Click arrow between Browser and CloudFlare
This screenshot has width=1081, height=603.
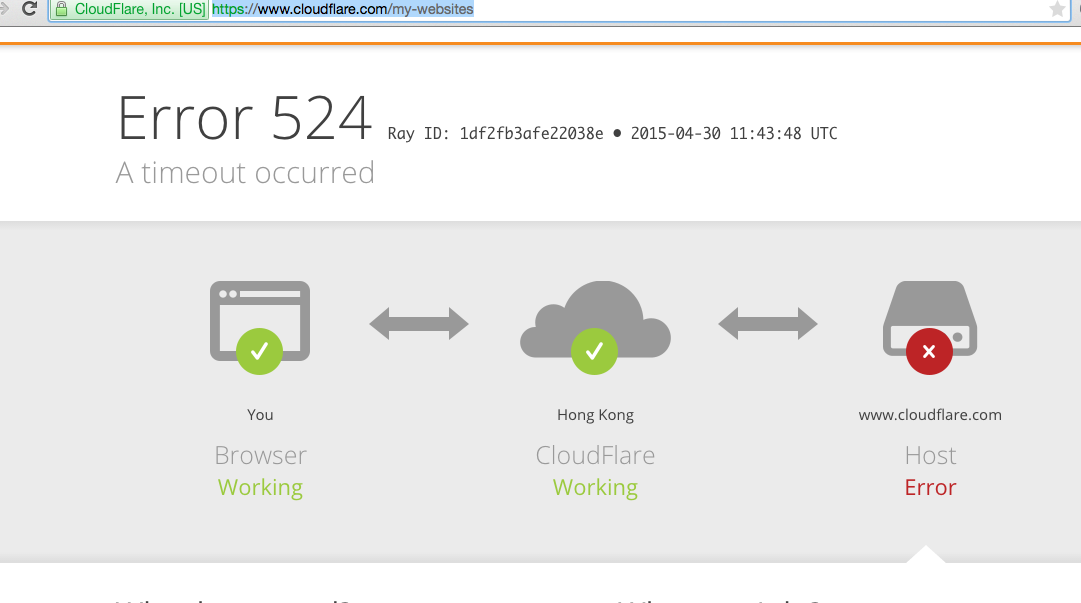[x=419, y=324]
